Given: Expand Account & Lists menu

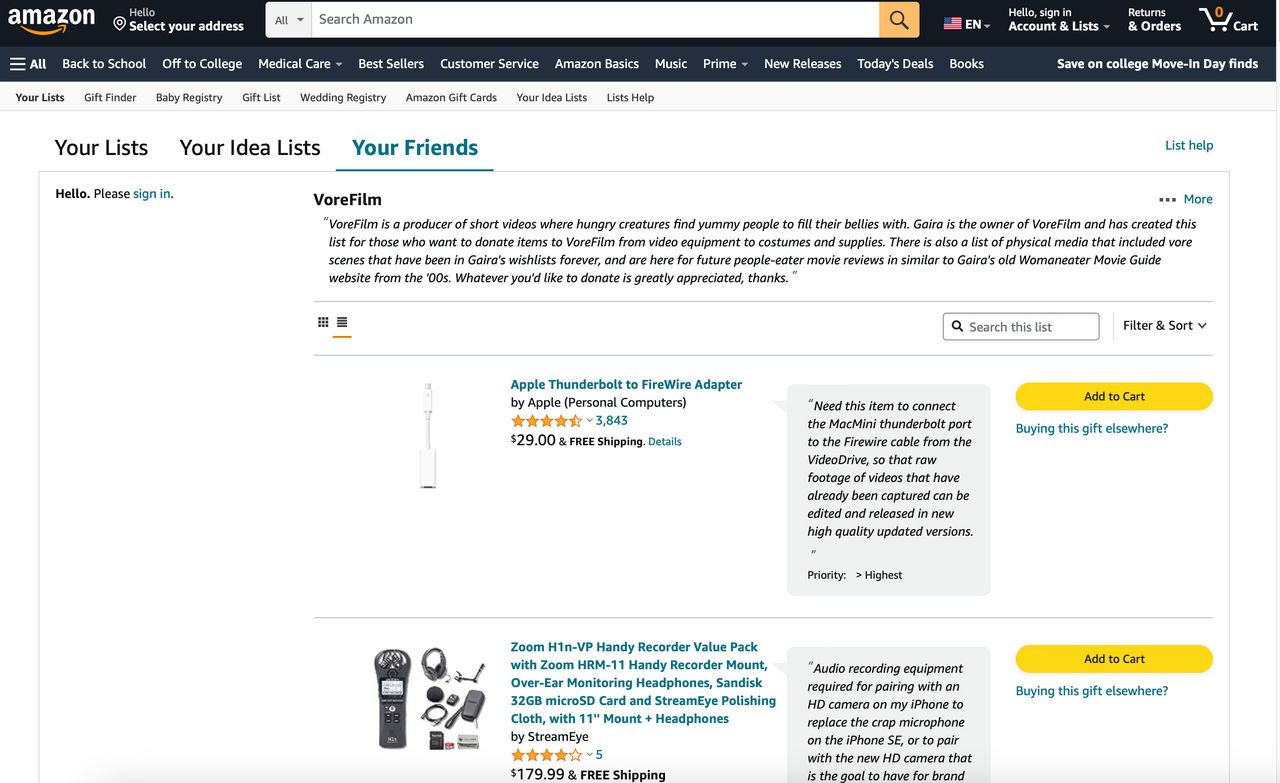Looking at the screenshot, I should point(1058,19).
